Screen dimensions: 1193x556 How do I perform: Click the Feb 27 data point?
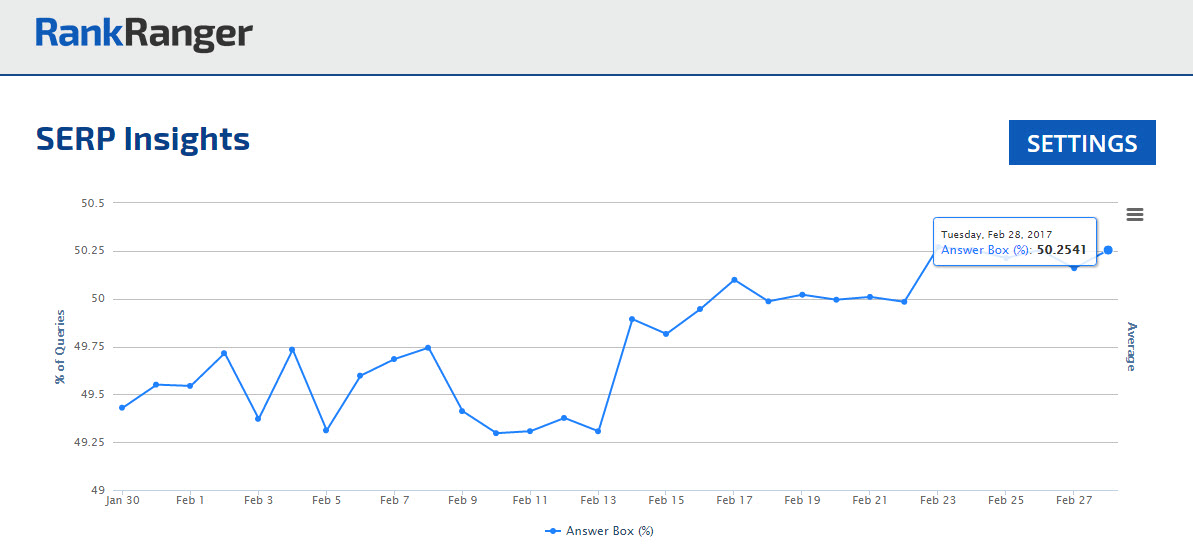click(x=1074, y=268)
